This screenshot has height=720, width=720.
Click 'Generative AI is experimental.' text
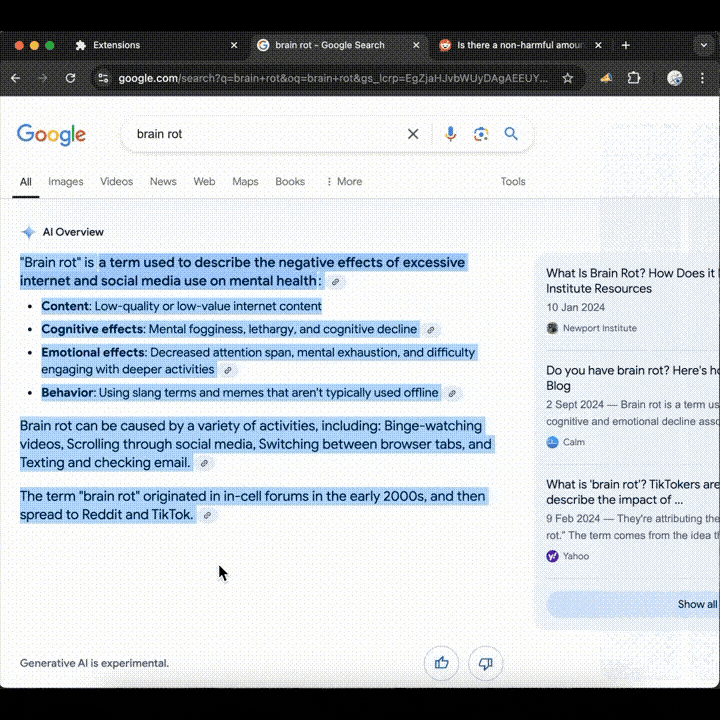tap(94, 663)
